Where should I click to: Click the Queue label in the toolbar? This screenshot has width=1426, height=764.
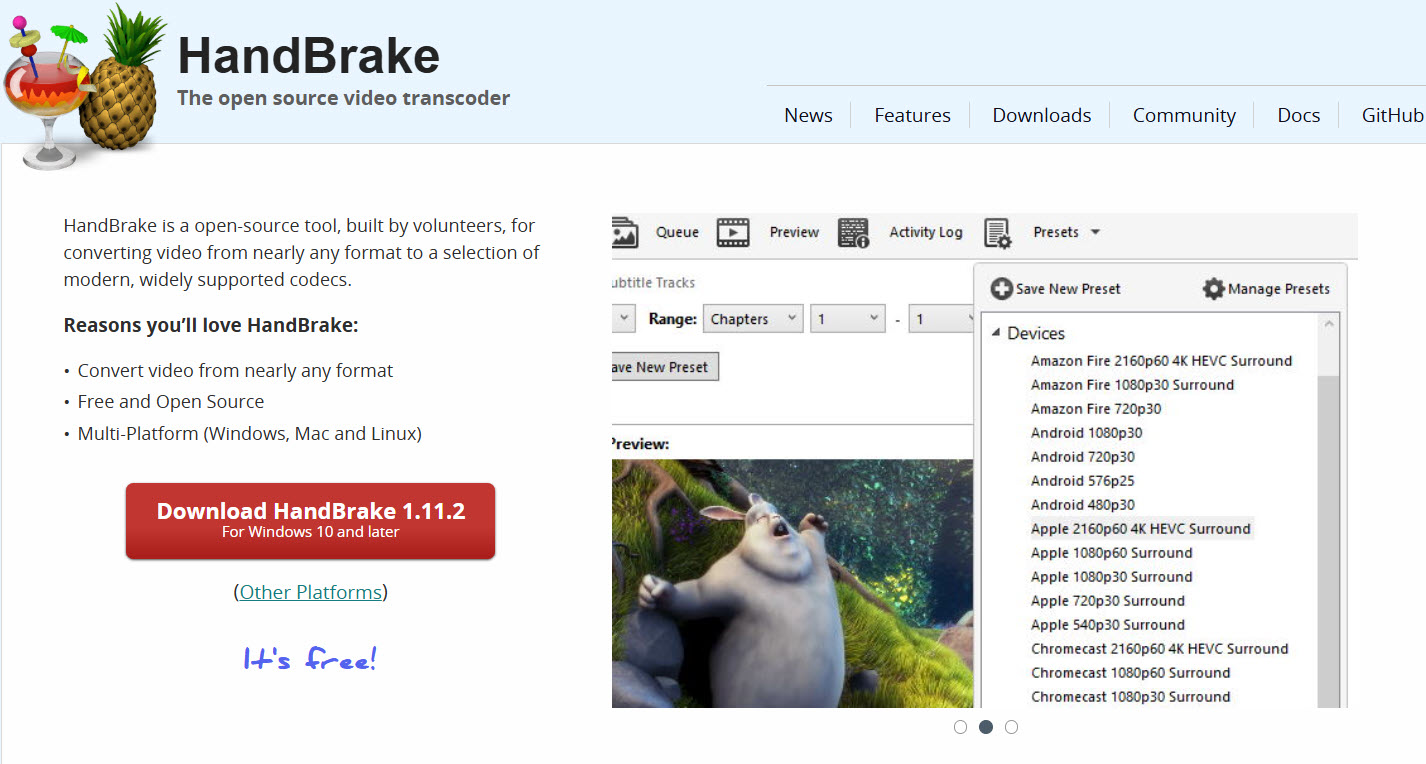[x=677, y=232]
